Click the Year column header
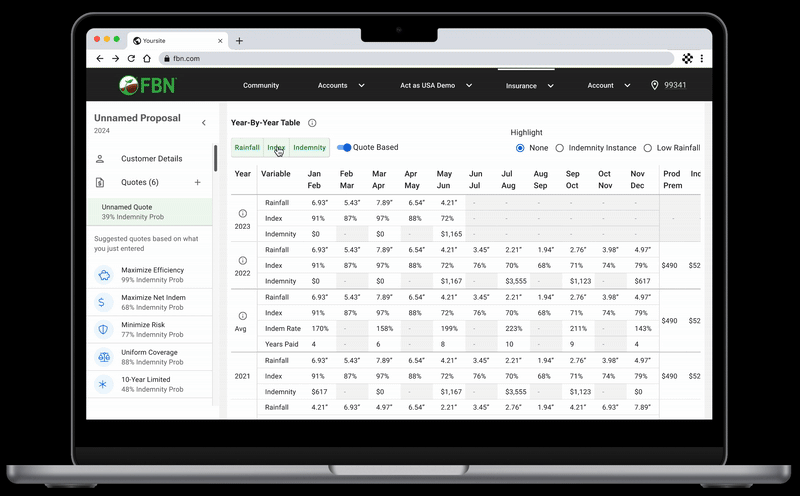 [x=242, y=174]
